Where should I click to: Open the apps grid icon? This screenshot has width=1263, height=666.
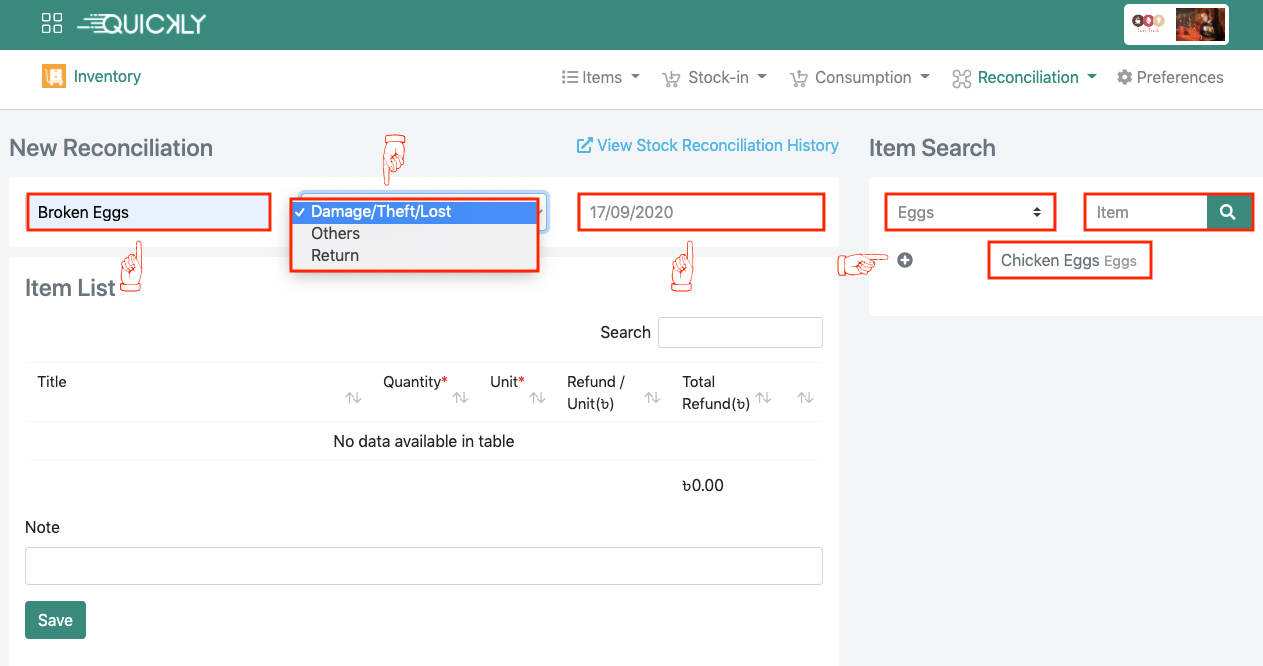click(52, 23)
